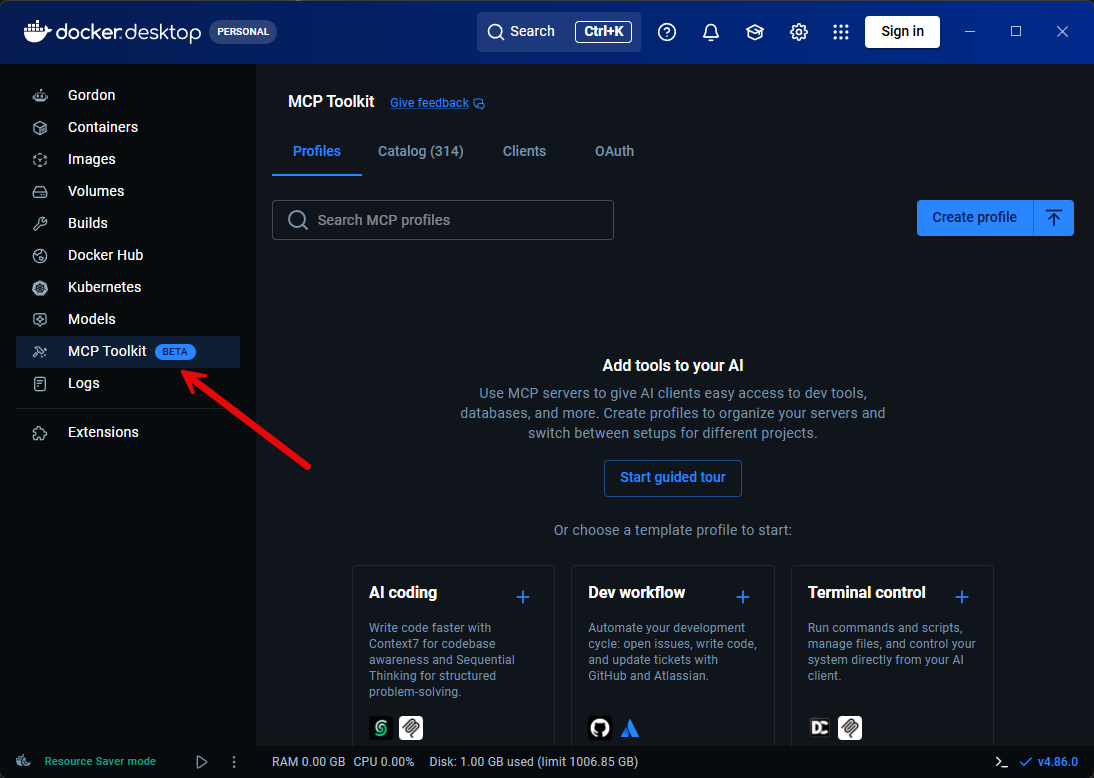Image resolution: width=1094 pixels, height=778 pixels.
Task: Click the Resource Saver mode label
Action: (x=100, y=762)
